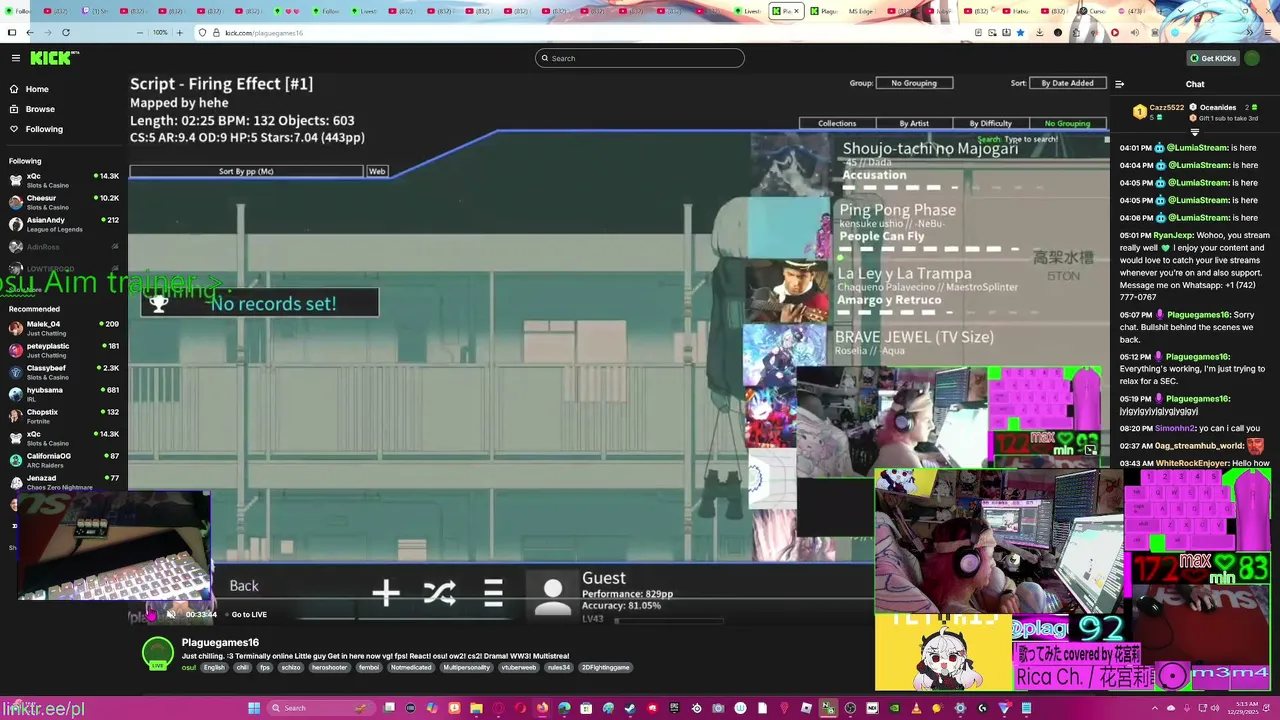Viewport: 1280px width, 720px height.
Task: Open Home in Kick sidebar
Action: (37, 89)
